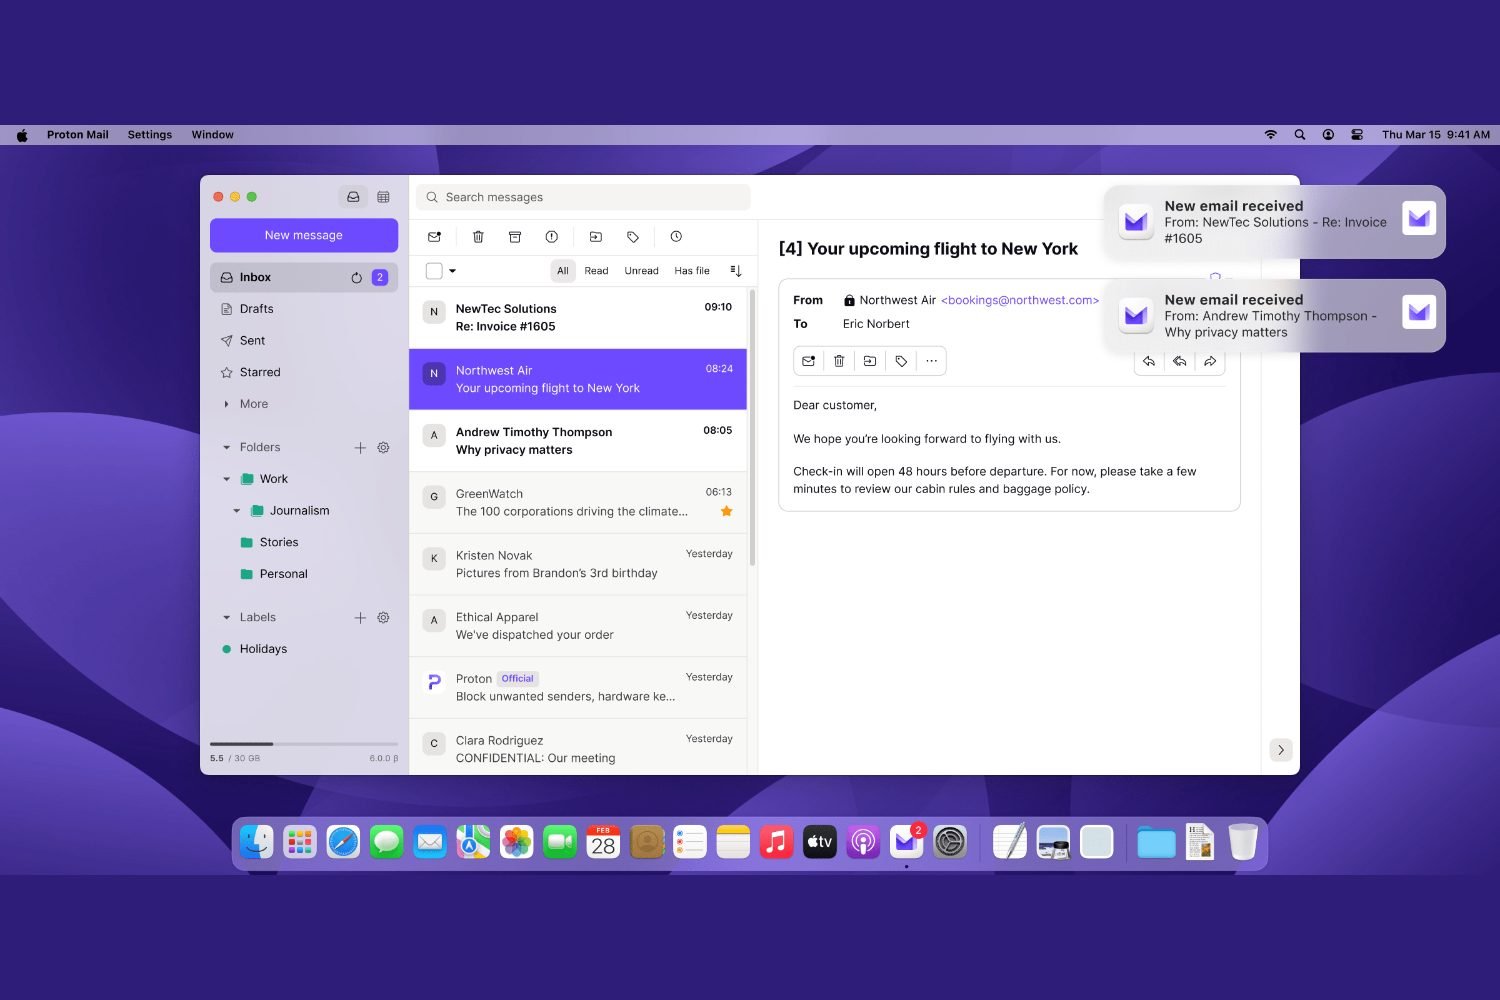This screenshot has height=1000, width=1500.
Task: Click the reply-all arrow icon
Action: pos(1180,362)
